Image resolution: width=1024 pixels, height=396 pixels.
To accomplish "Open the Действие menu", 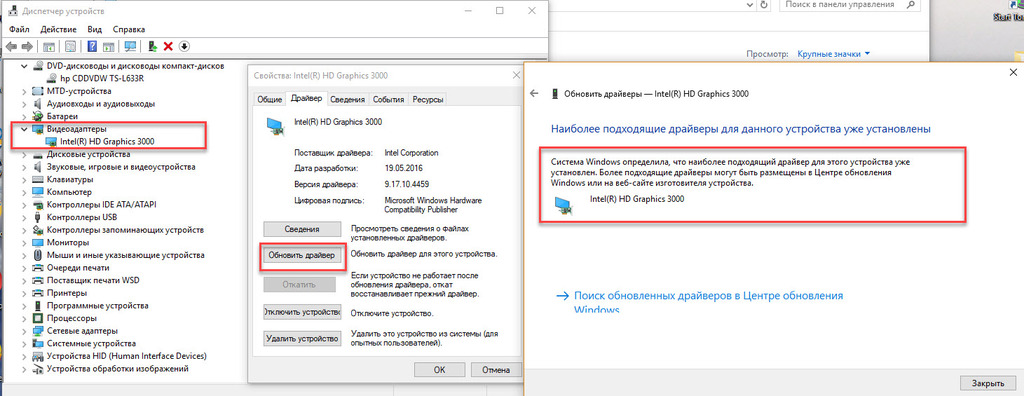I will pos(59,29).
